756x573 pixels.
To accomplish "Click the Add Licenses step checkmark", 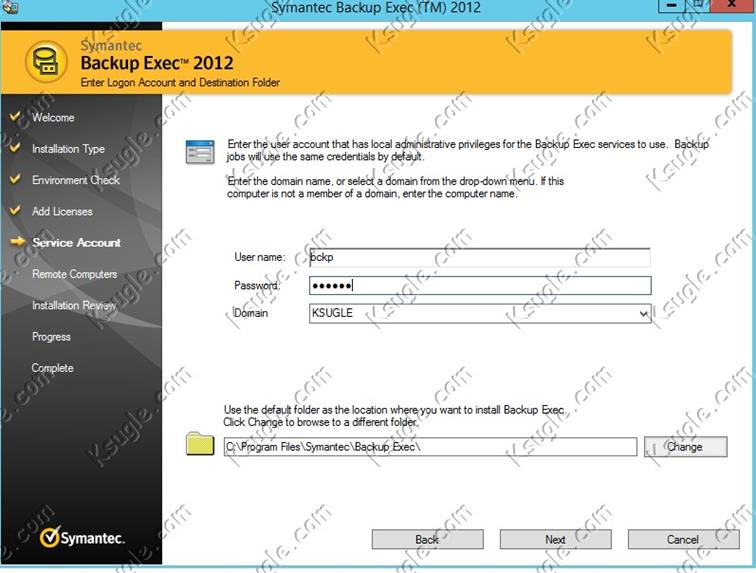I will click(x=15, y=210).
